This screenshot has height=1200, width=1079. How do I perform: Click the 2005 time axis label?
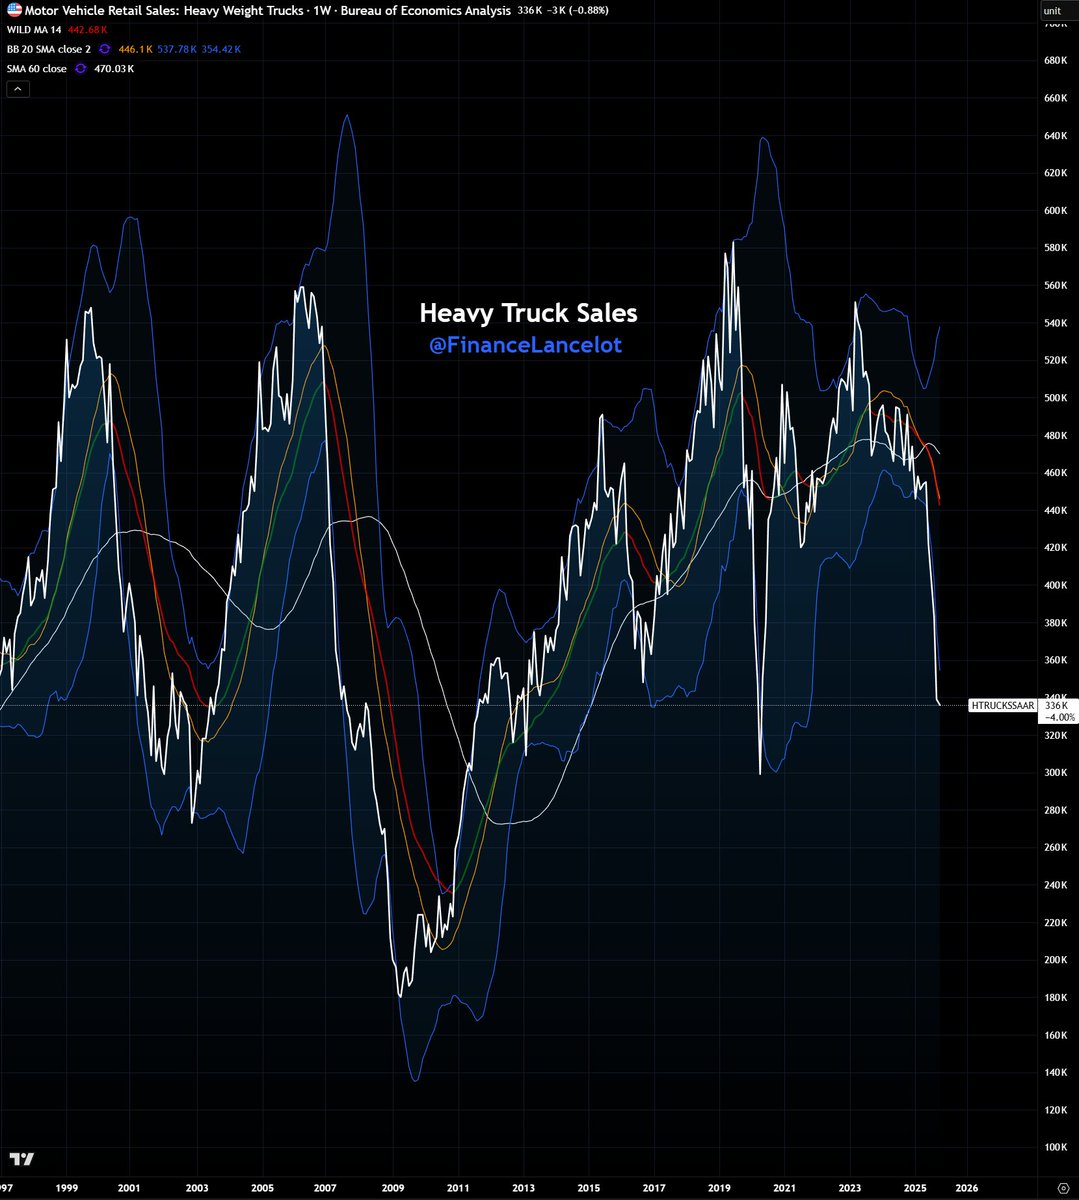tap(262, 1188)
